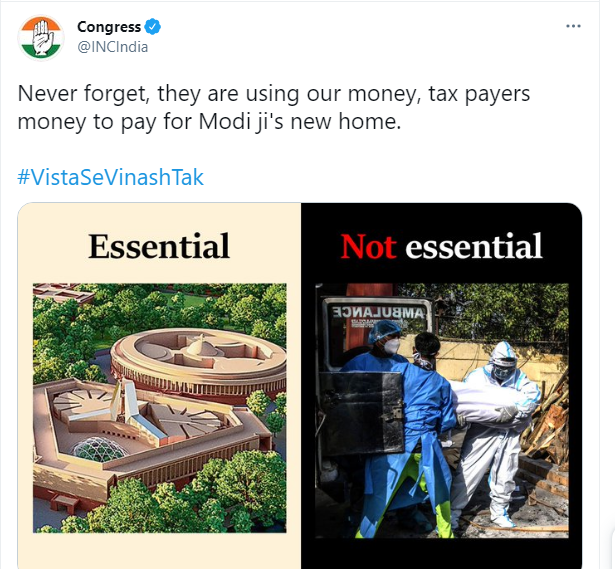Open the @INCIndia handle link

(113, 47)
